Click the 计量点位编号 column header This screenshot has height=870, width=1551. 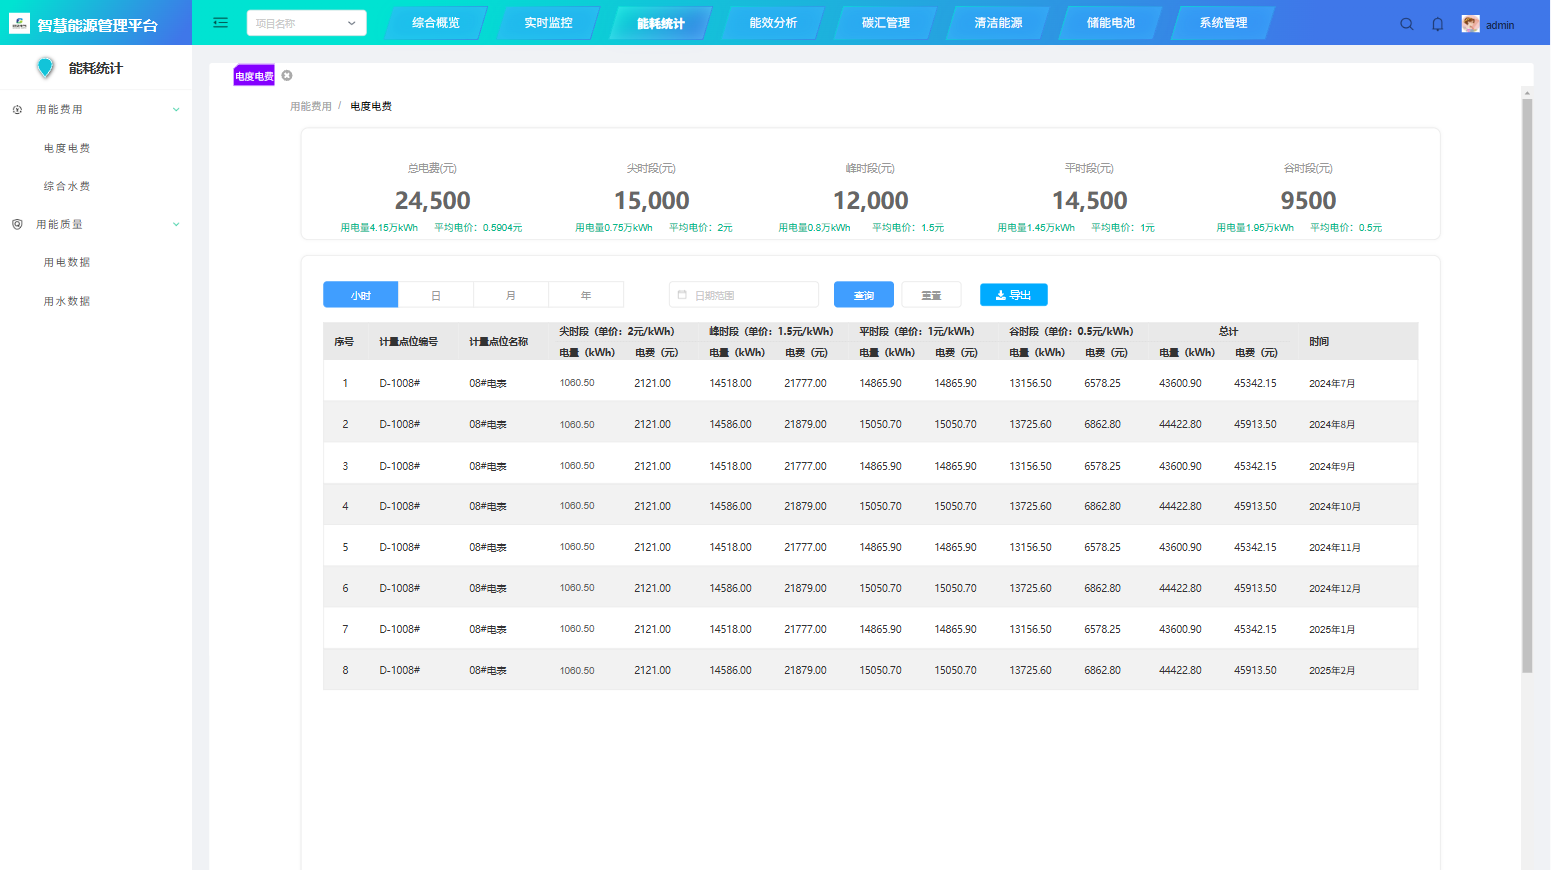(408, 342)
